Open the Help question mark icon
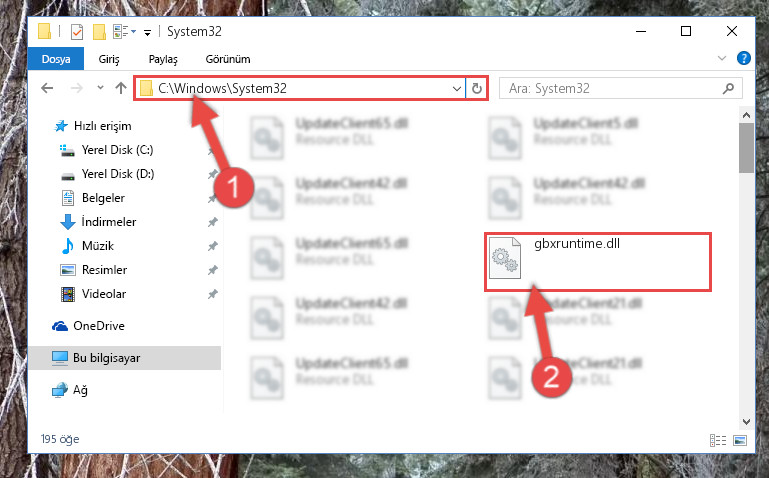Image resolution: width=769 pixels, height=478 pixels. click(x=743, y=58)
